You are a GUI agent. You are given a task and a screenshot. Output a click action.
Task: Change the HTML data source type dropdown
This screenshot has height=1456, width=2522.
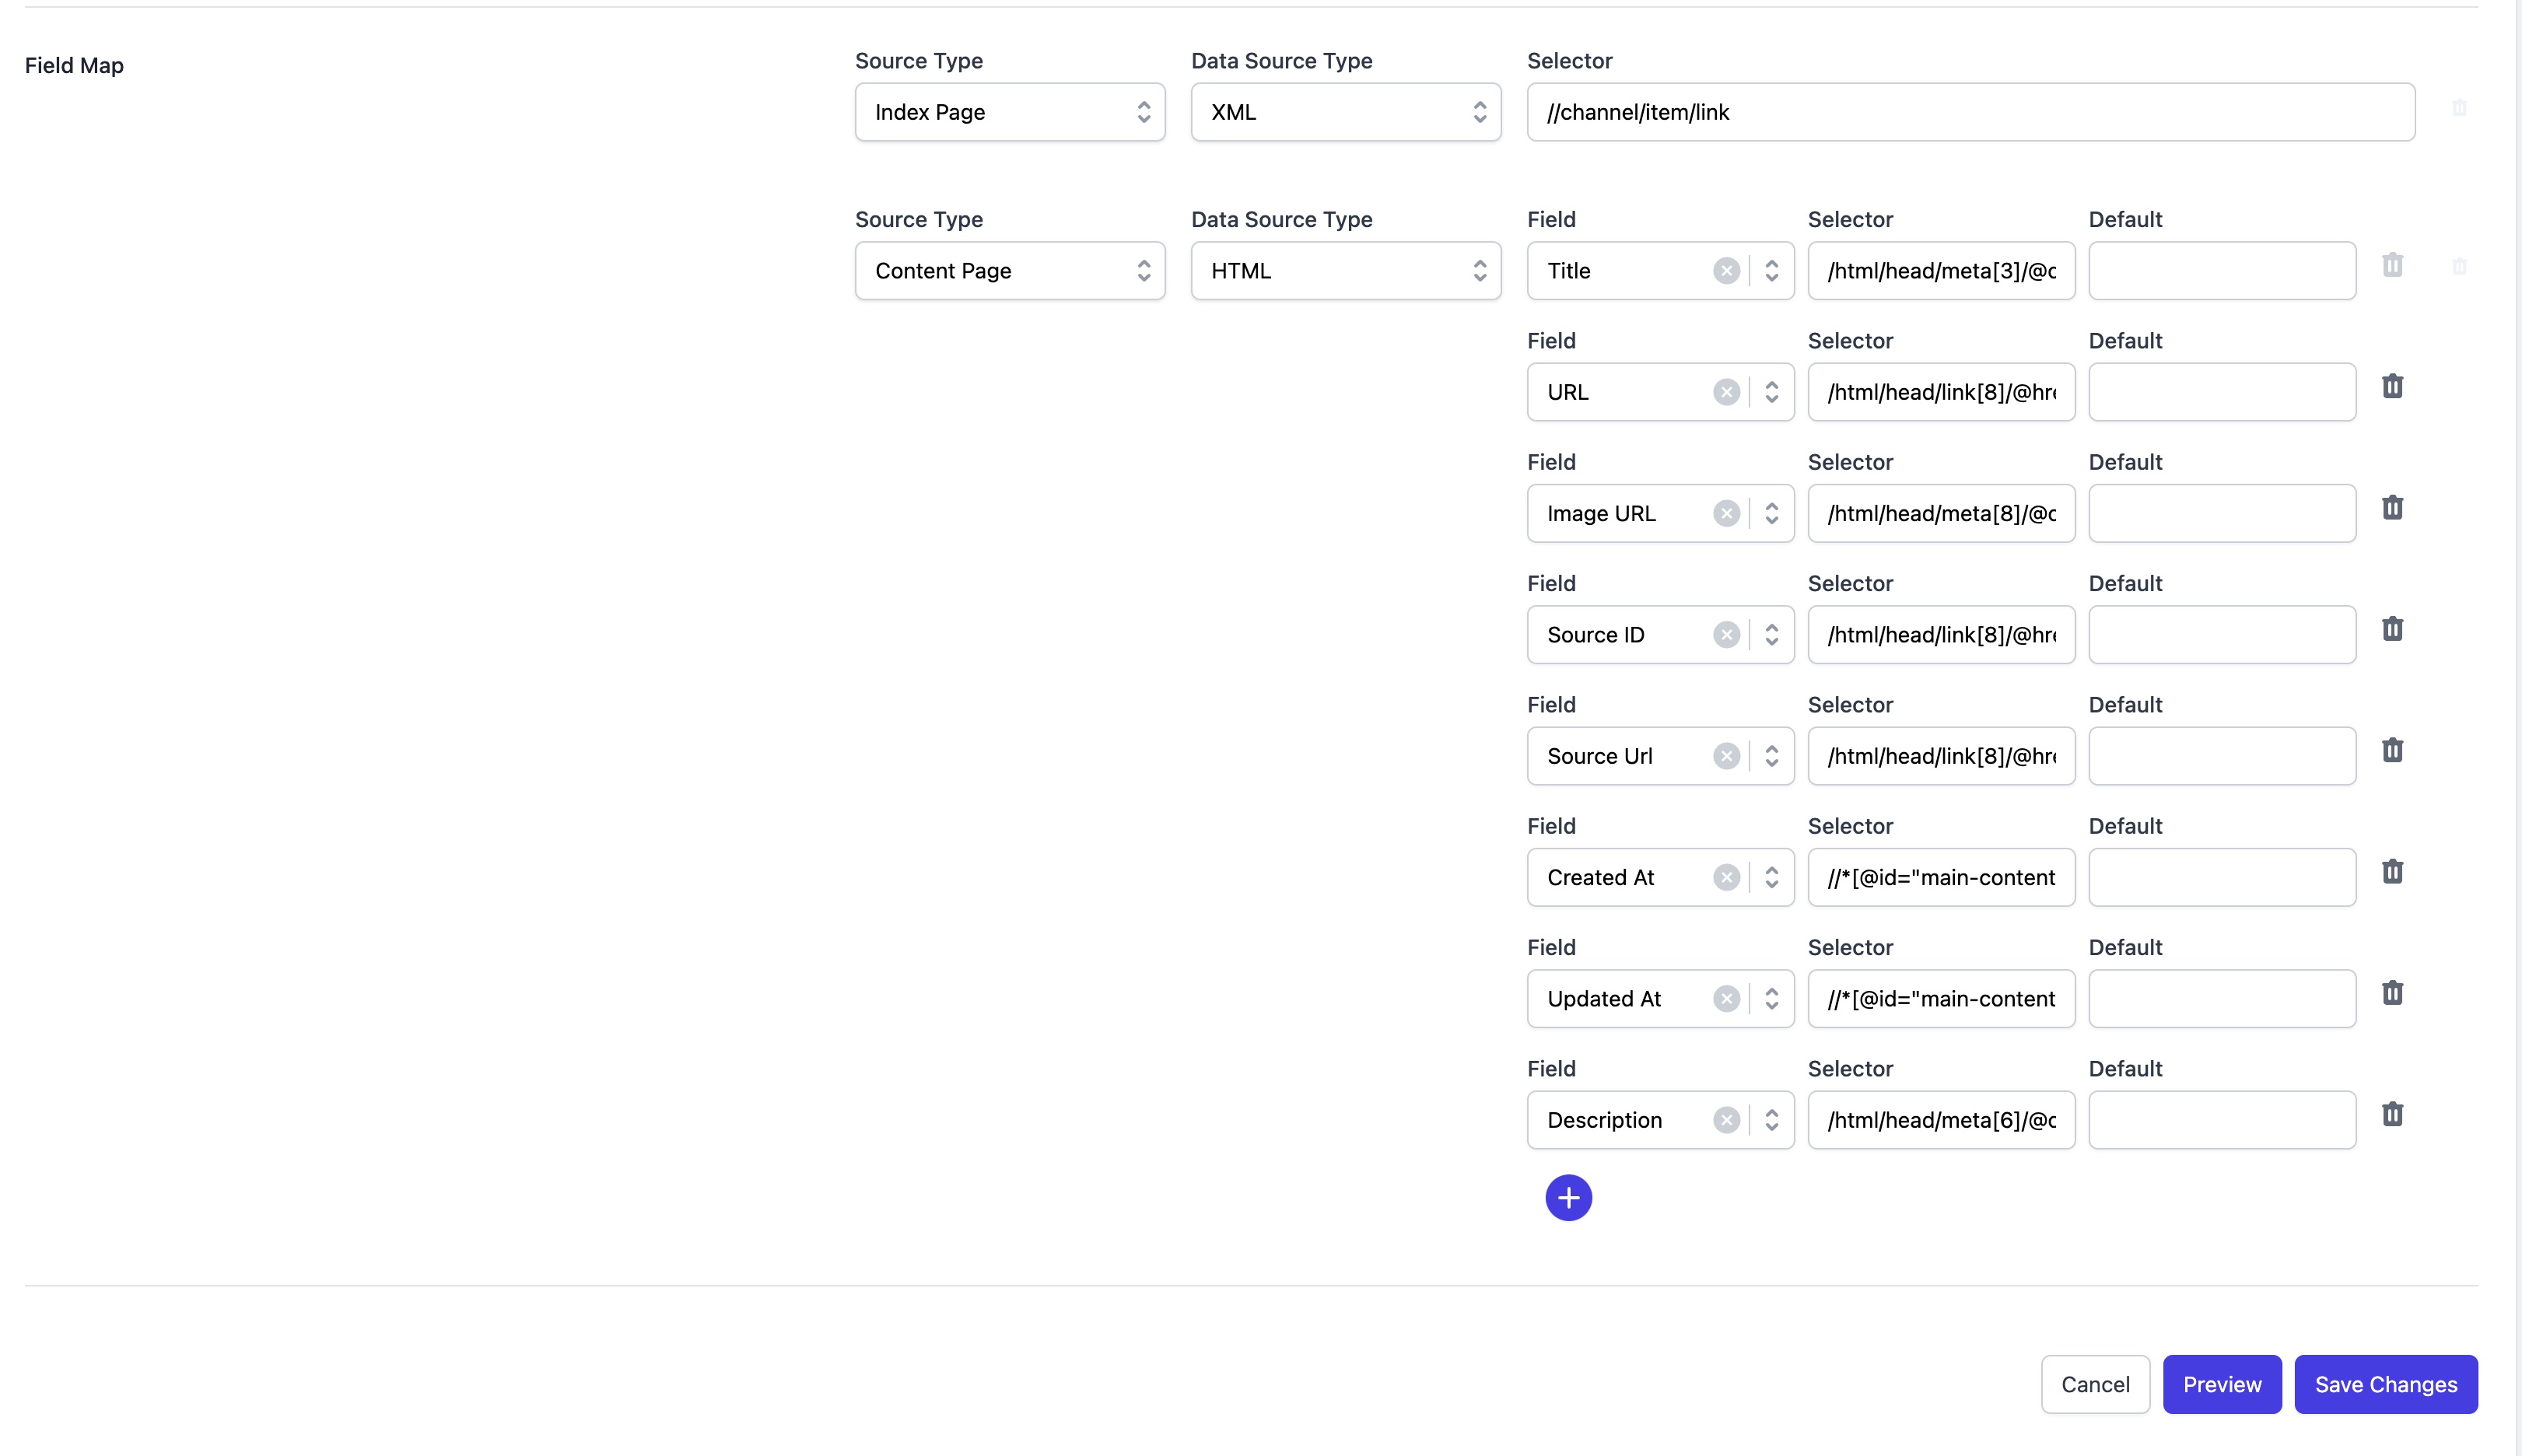tap(1345, 271)
